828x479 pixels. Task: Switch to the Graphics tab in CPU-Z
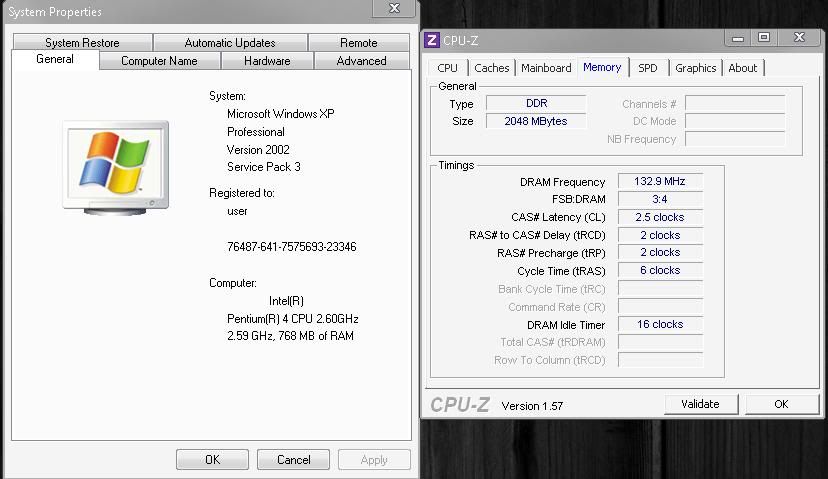[695, 68]
